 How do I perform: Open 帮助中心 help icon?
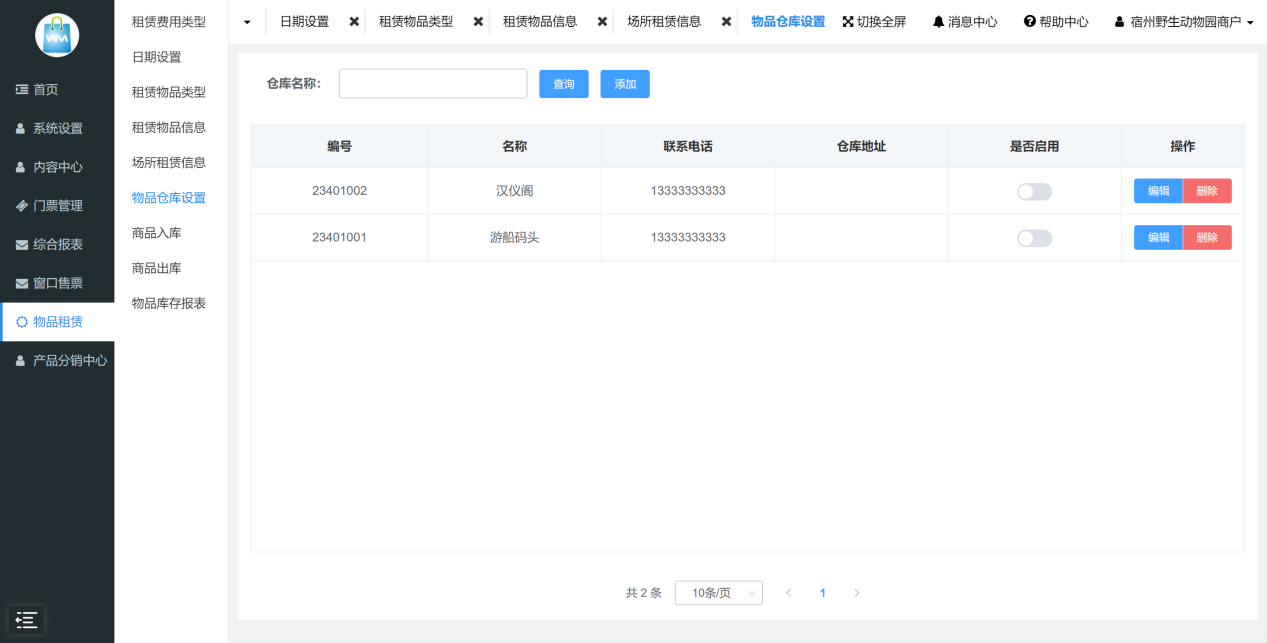1029,21
